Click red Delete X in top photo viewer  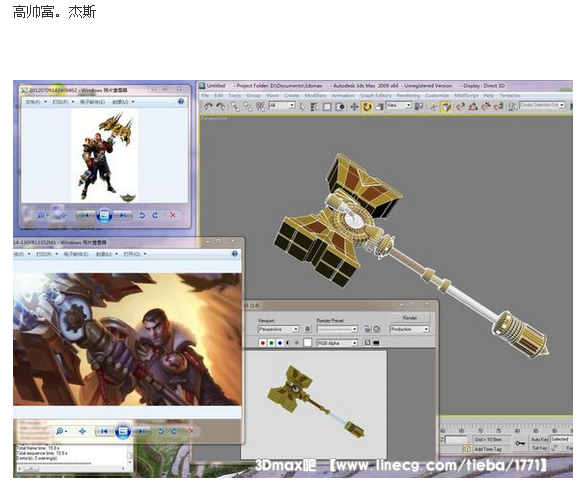coord(173,215)
